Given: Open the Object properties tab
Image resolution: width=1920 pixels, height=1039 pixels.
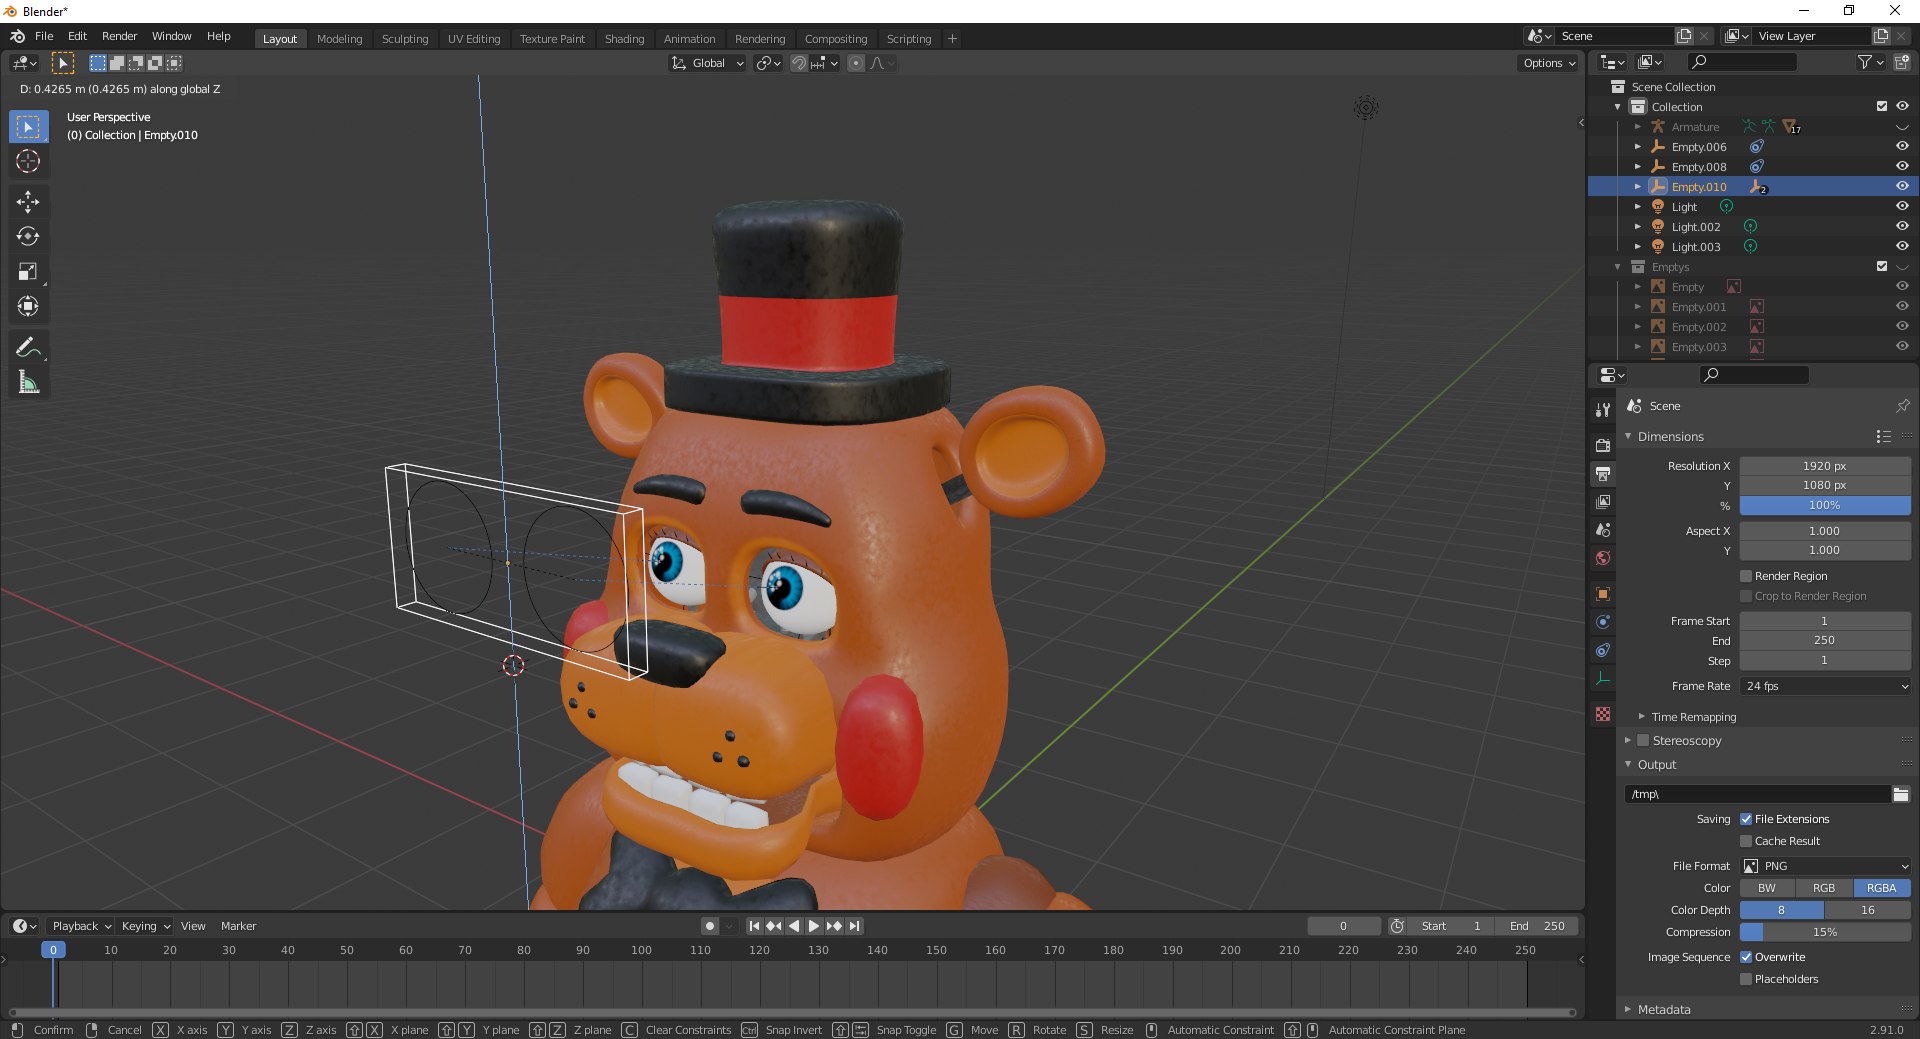Looking at the screenshot, I should [x=1603, y=593].
